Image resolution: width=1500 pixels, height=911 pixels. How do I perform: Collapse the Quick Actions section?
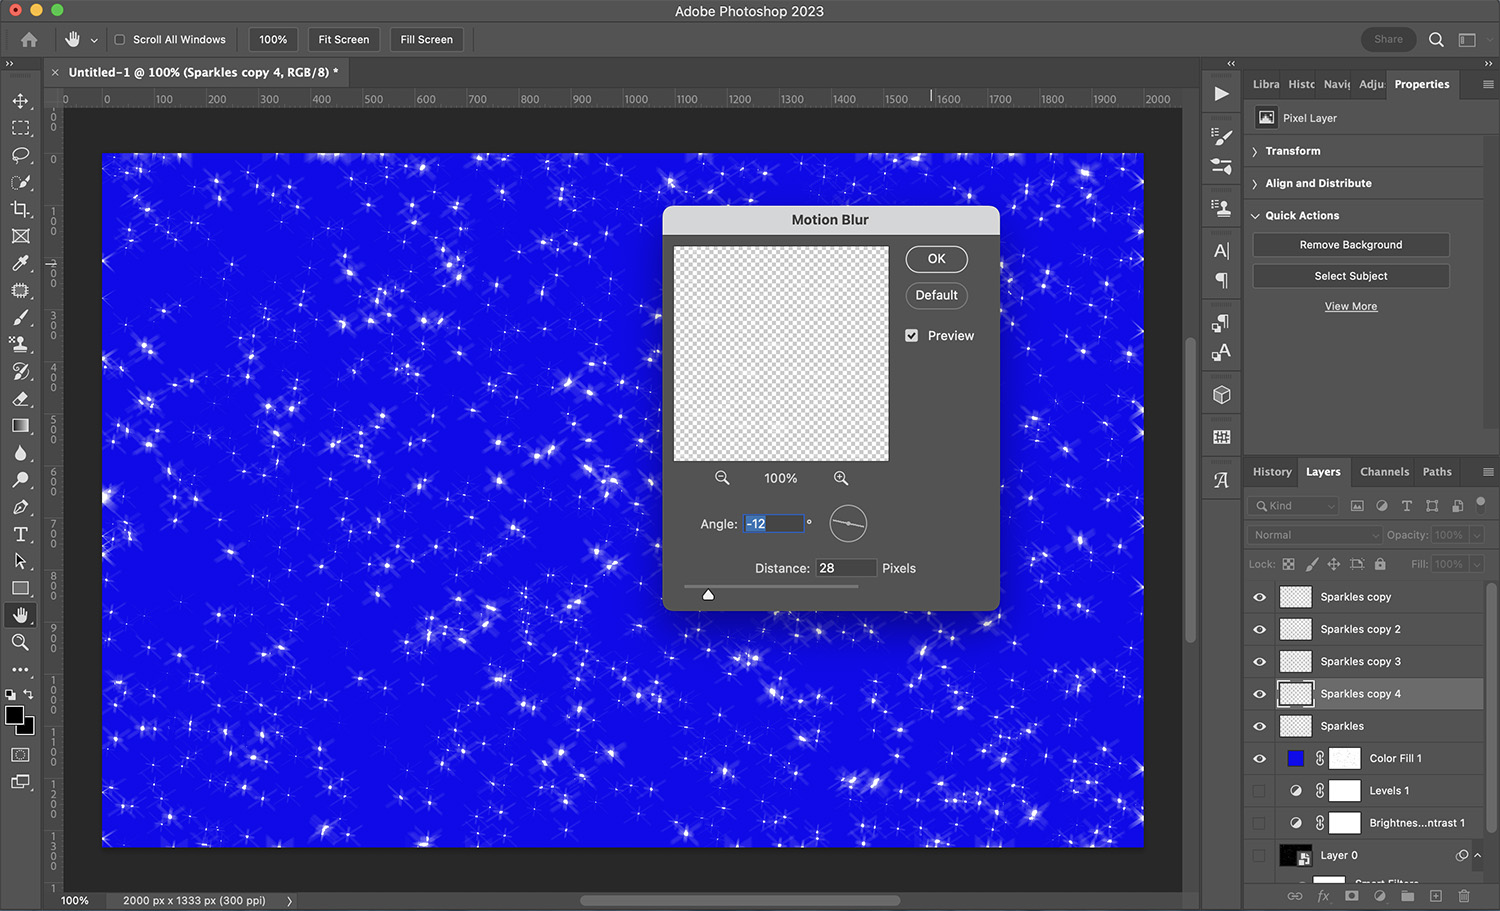point(1255,216)
